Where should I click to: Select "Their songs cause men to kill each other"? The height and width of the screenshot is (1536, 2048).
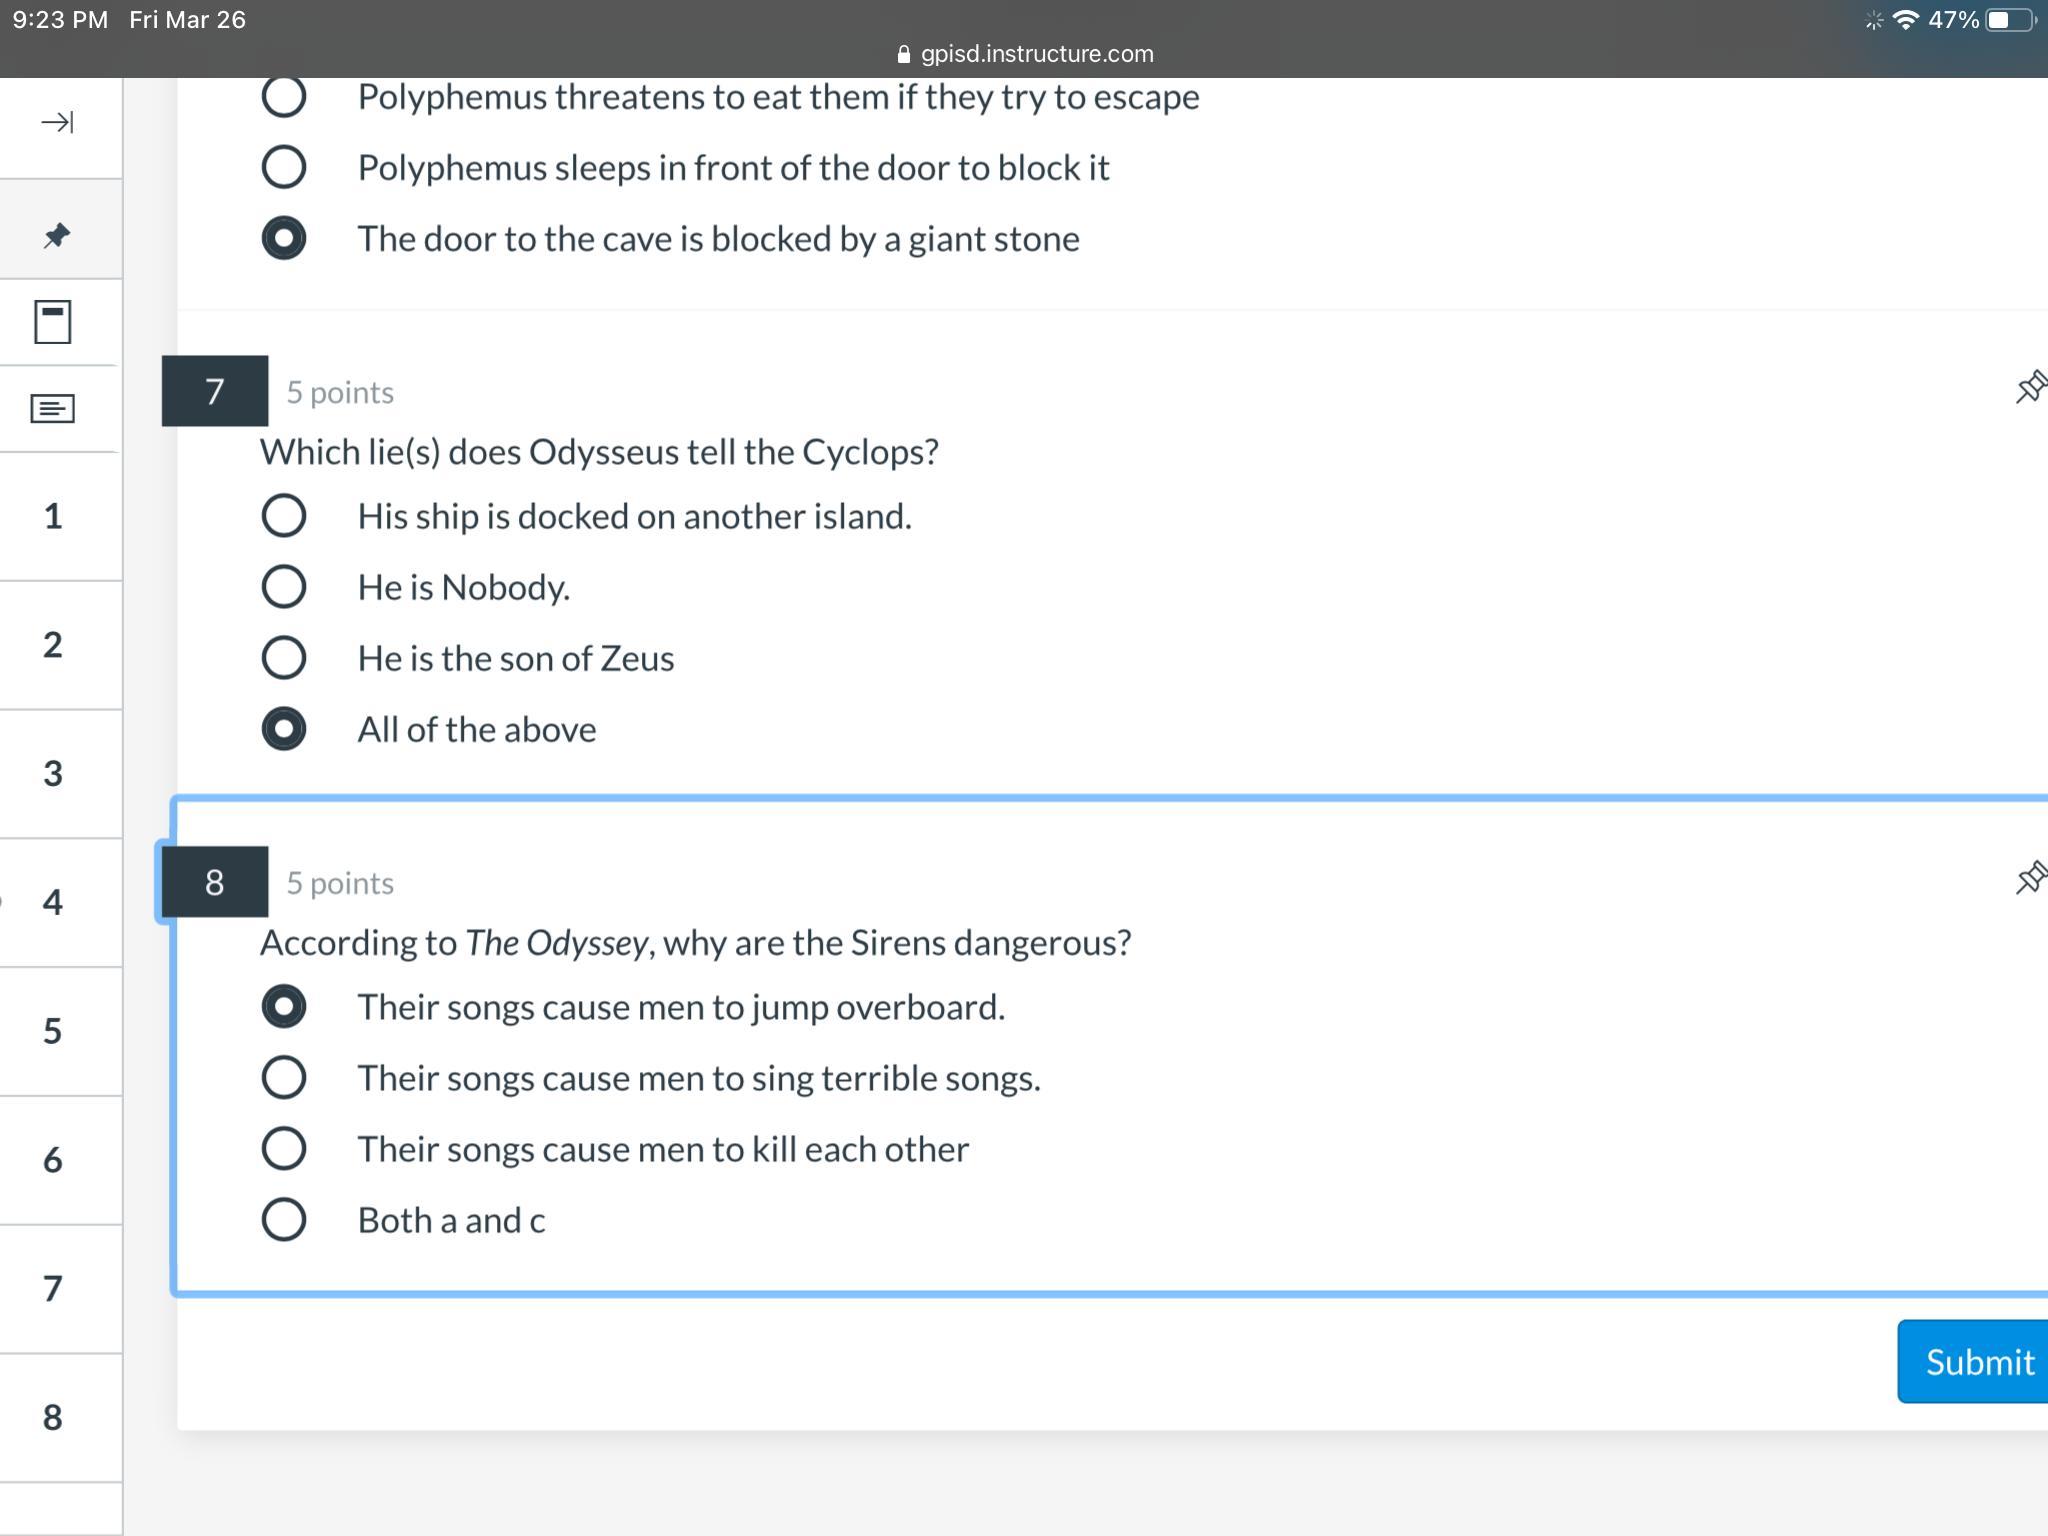click(x=284, y=1149)
